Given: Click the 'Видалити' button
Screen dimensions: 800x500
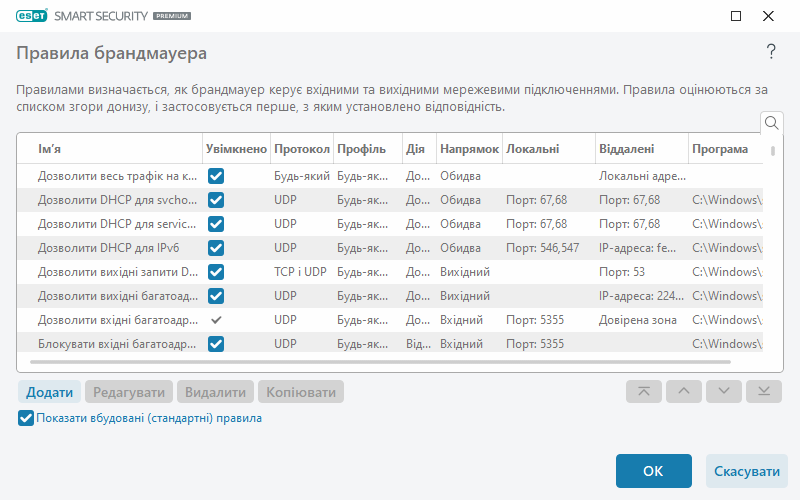Looking at the screenshot, I should coord(215,392).
